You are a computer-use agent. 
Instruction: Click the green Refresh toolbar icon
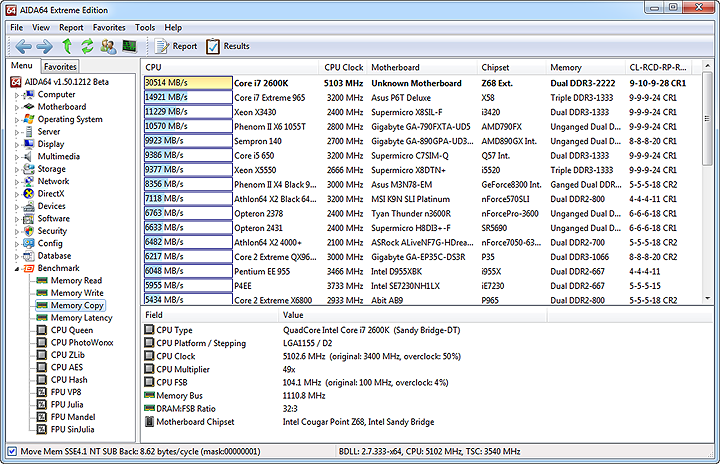[x=87, y=46]
